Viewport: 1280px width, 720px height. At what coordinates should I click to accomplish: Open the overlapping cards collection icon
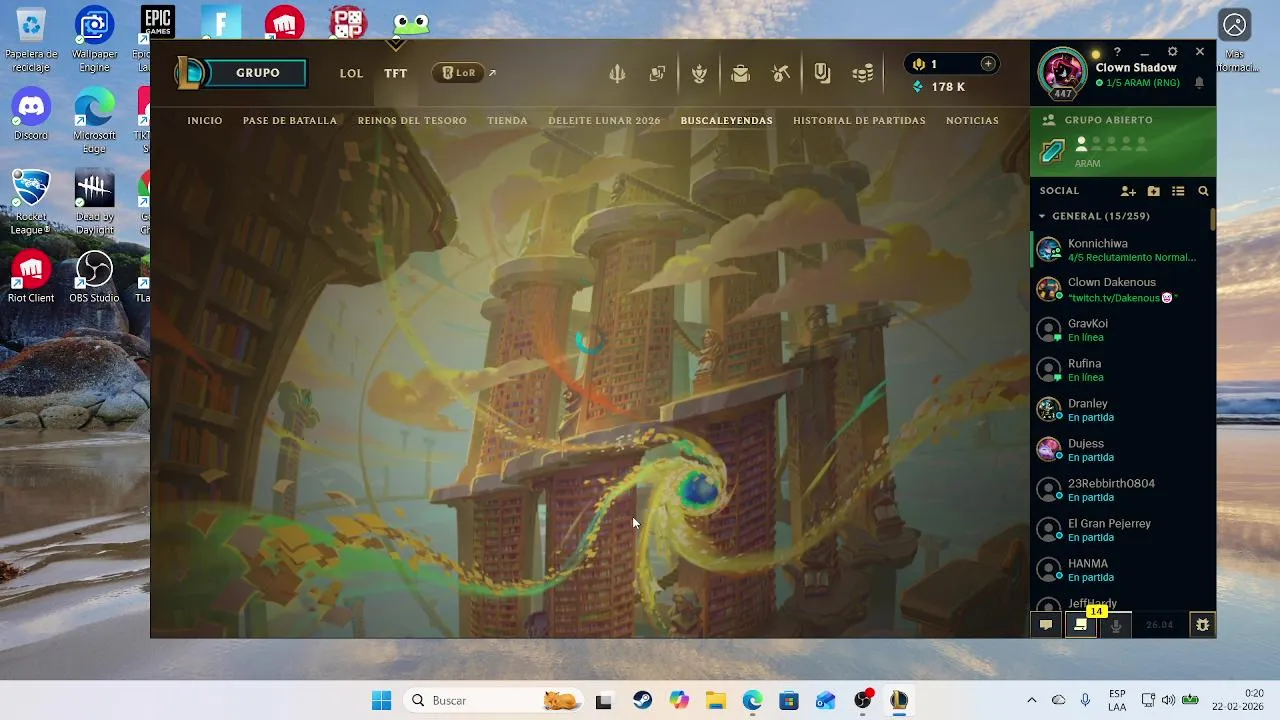click(x=657, y=73)
